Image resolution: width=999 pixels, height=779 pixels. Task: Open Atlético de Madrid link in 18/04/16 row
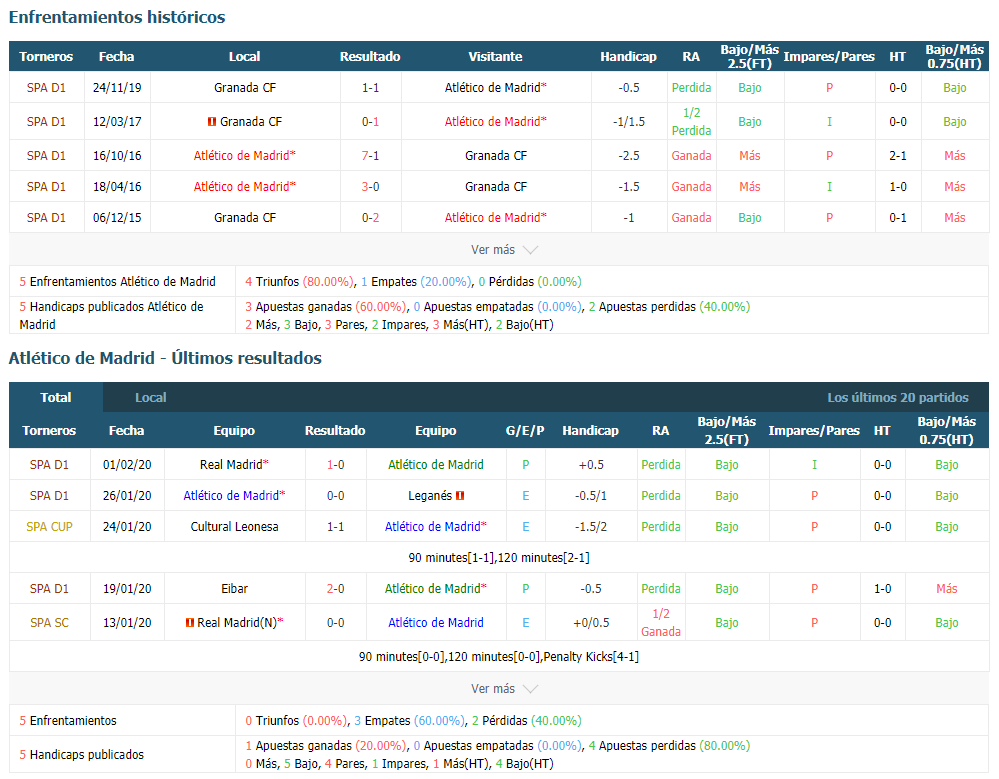pyautogui.click(x=245, y=187)
